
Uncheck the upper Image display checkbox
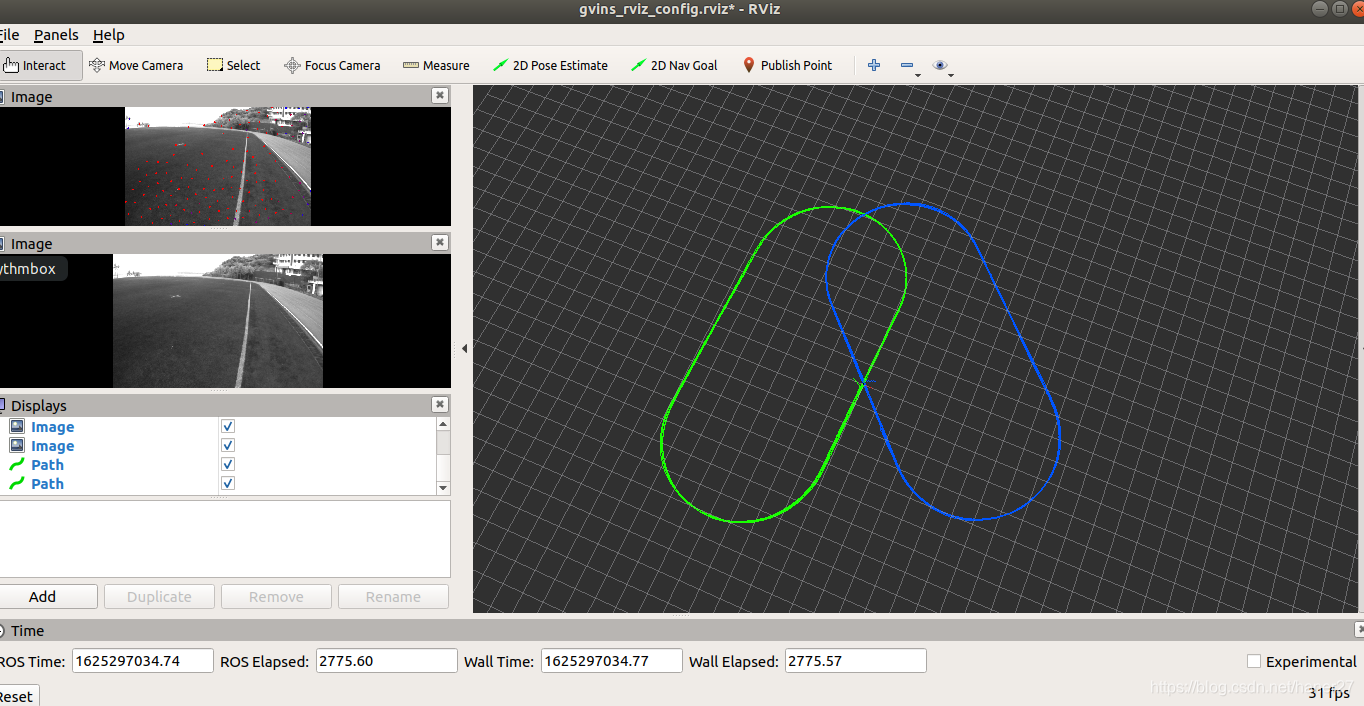[x=228, y=427]
